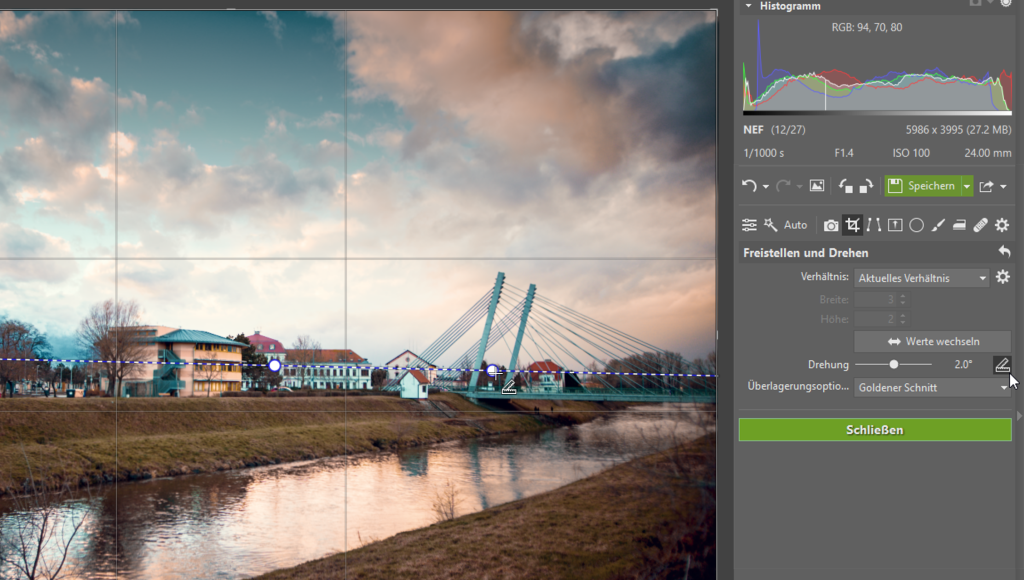Click the Drehung rotation slider handle
This screenshot has width=1024, height=580.
[x=894, y=365]
